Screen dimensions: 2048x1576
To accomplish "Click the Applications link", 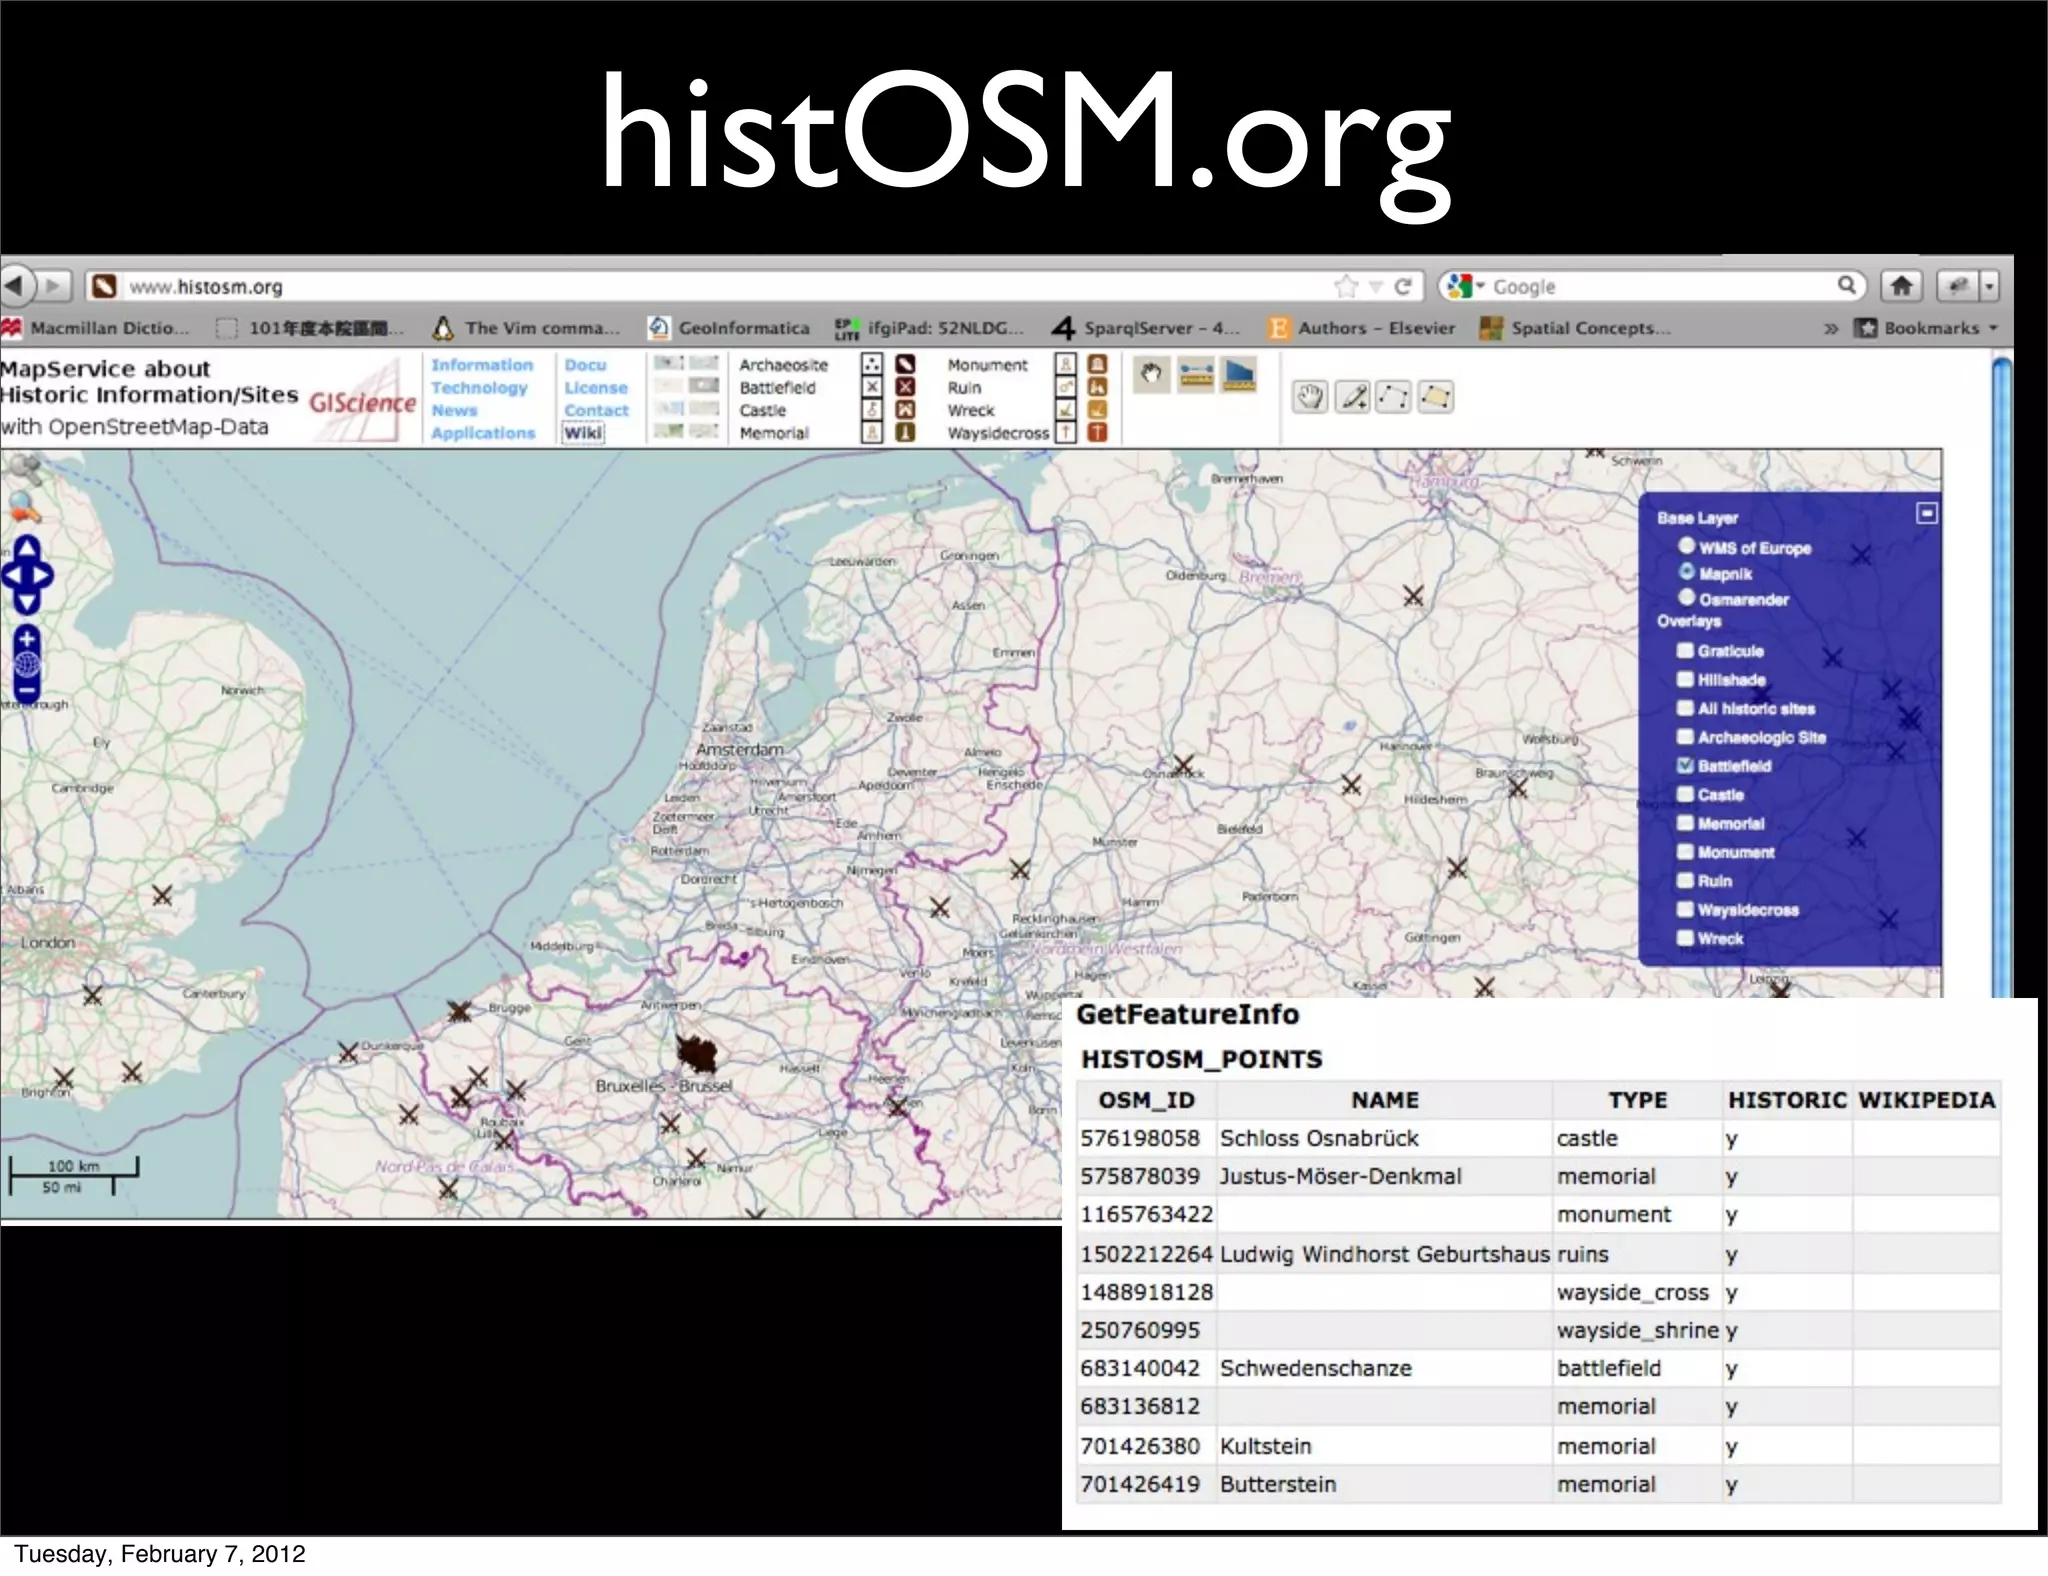I will 483,433.
